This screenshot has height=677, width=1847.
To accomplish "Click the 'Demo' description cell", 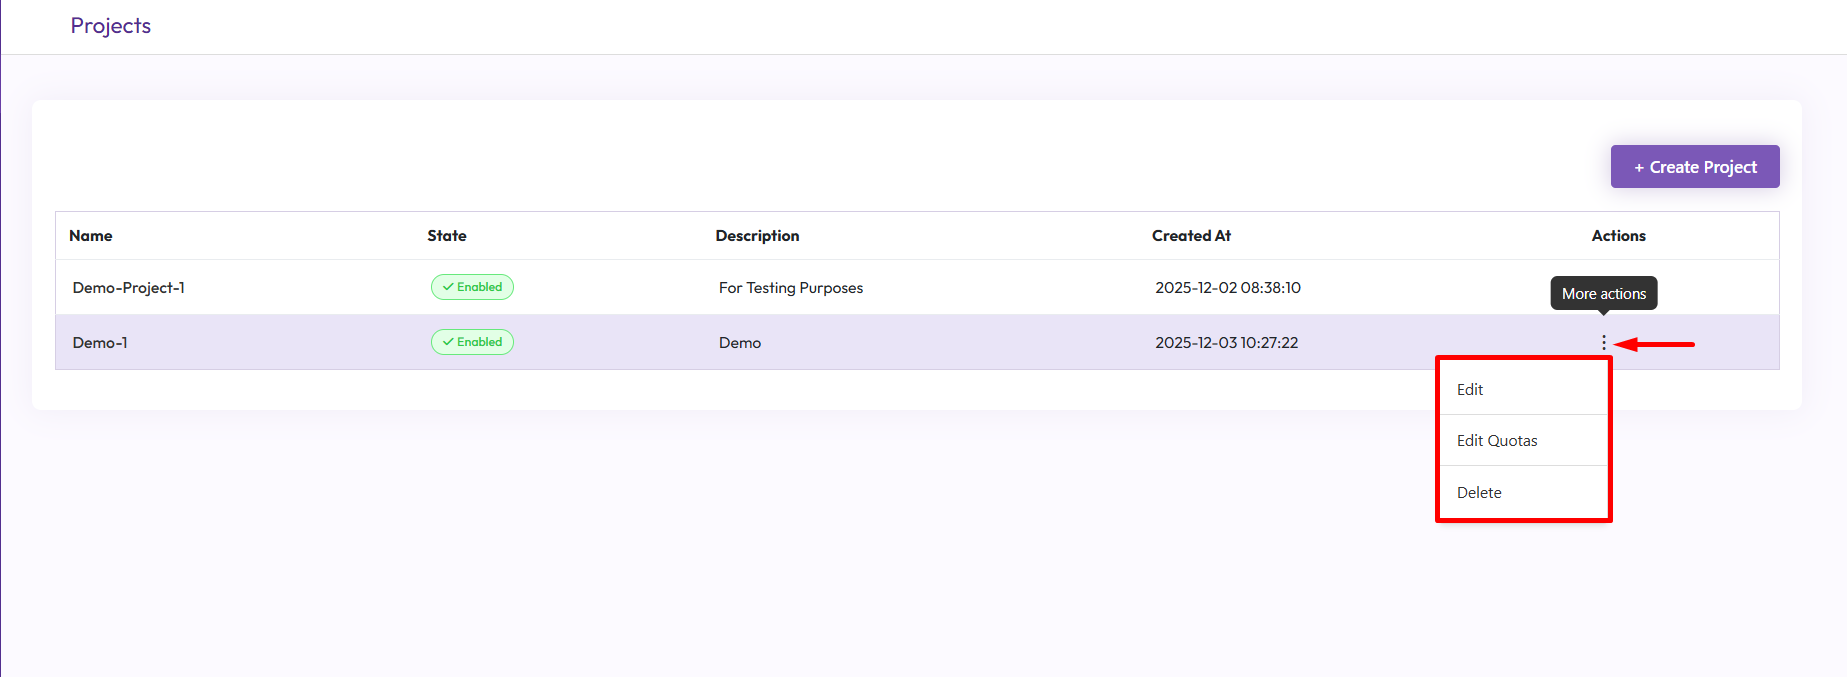I will [x=739, y=343].
